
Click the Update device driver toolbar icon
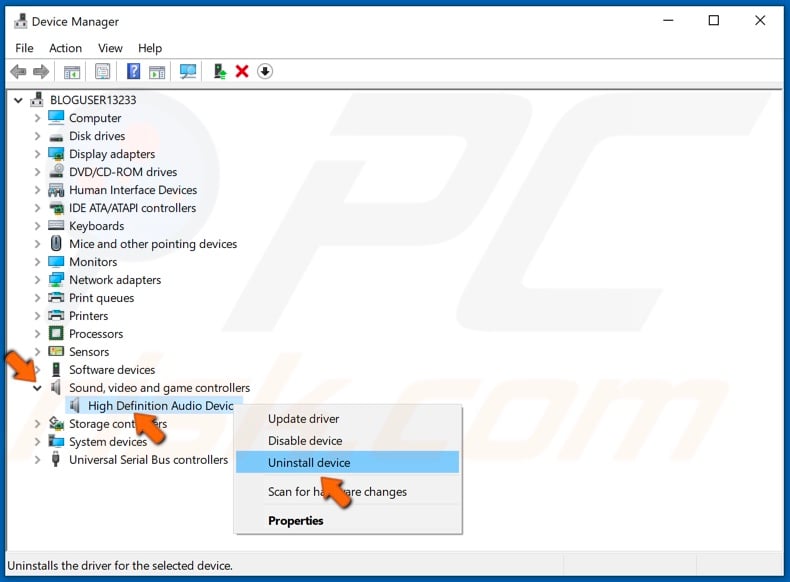click(x=220, y=71)
